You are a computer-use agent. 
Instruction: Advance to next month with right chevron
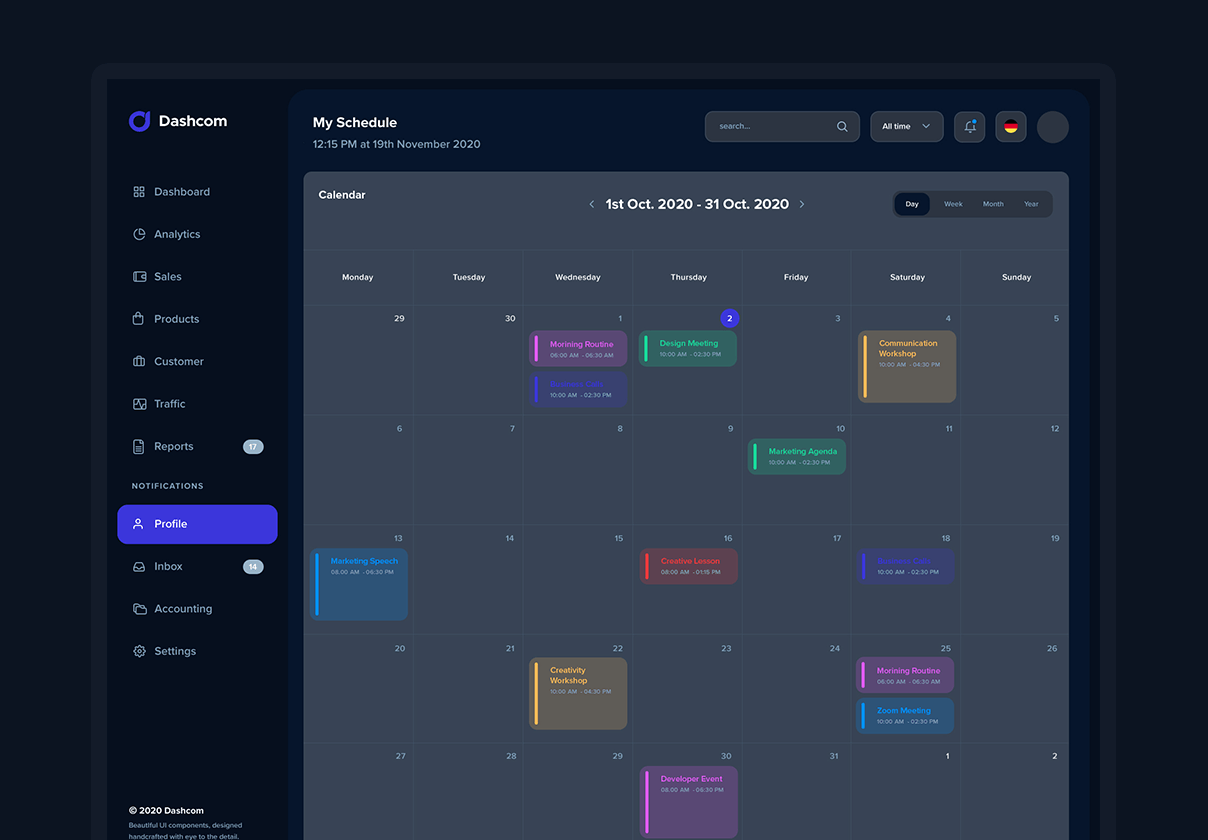[x=802, y=204]
